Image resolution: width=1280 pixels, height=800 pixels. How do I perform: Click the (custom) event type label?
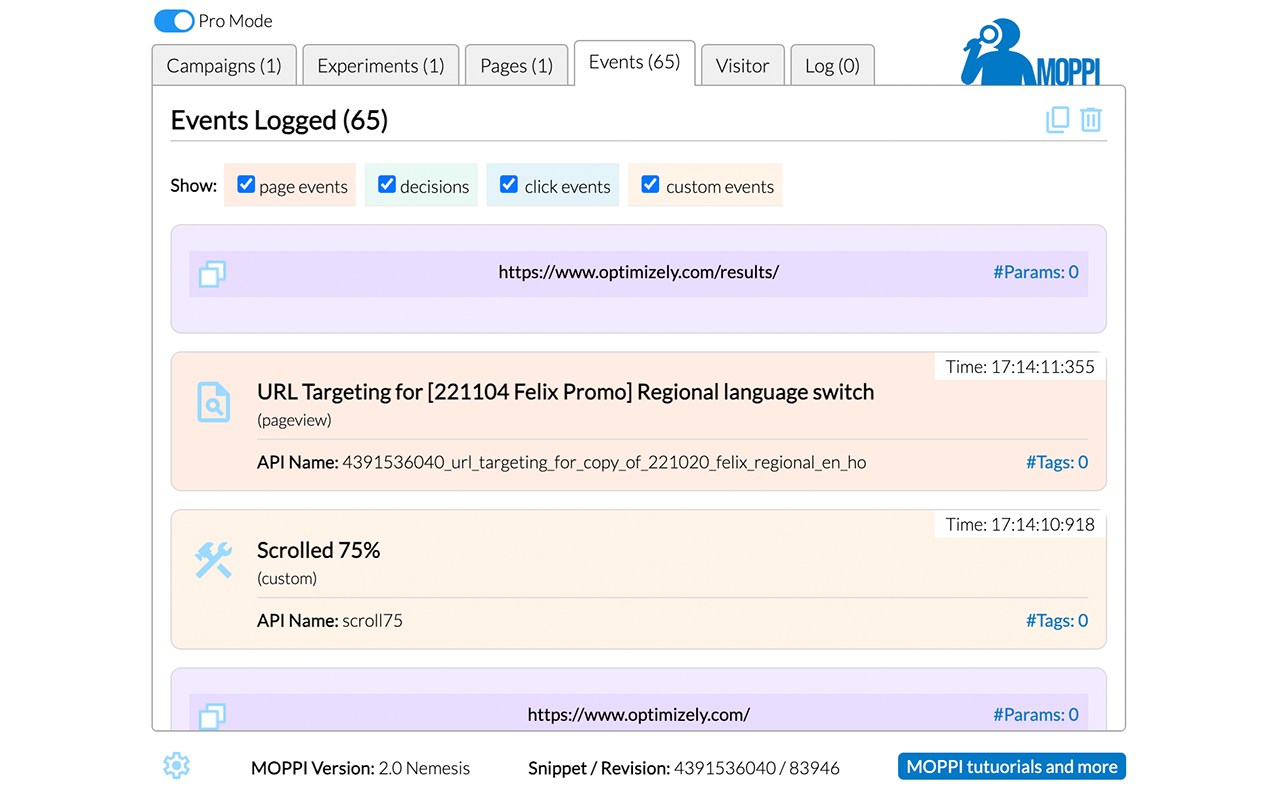(287, 578)
